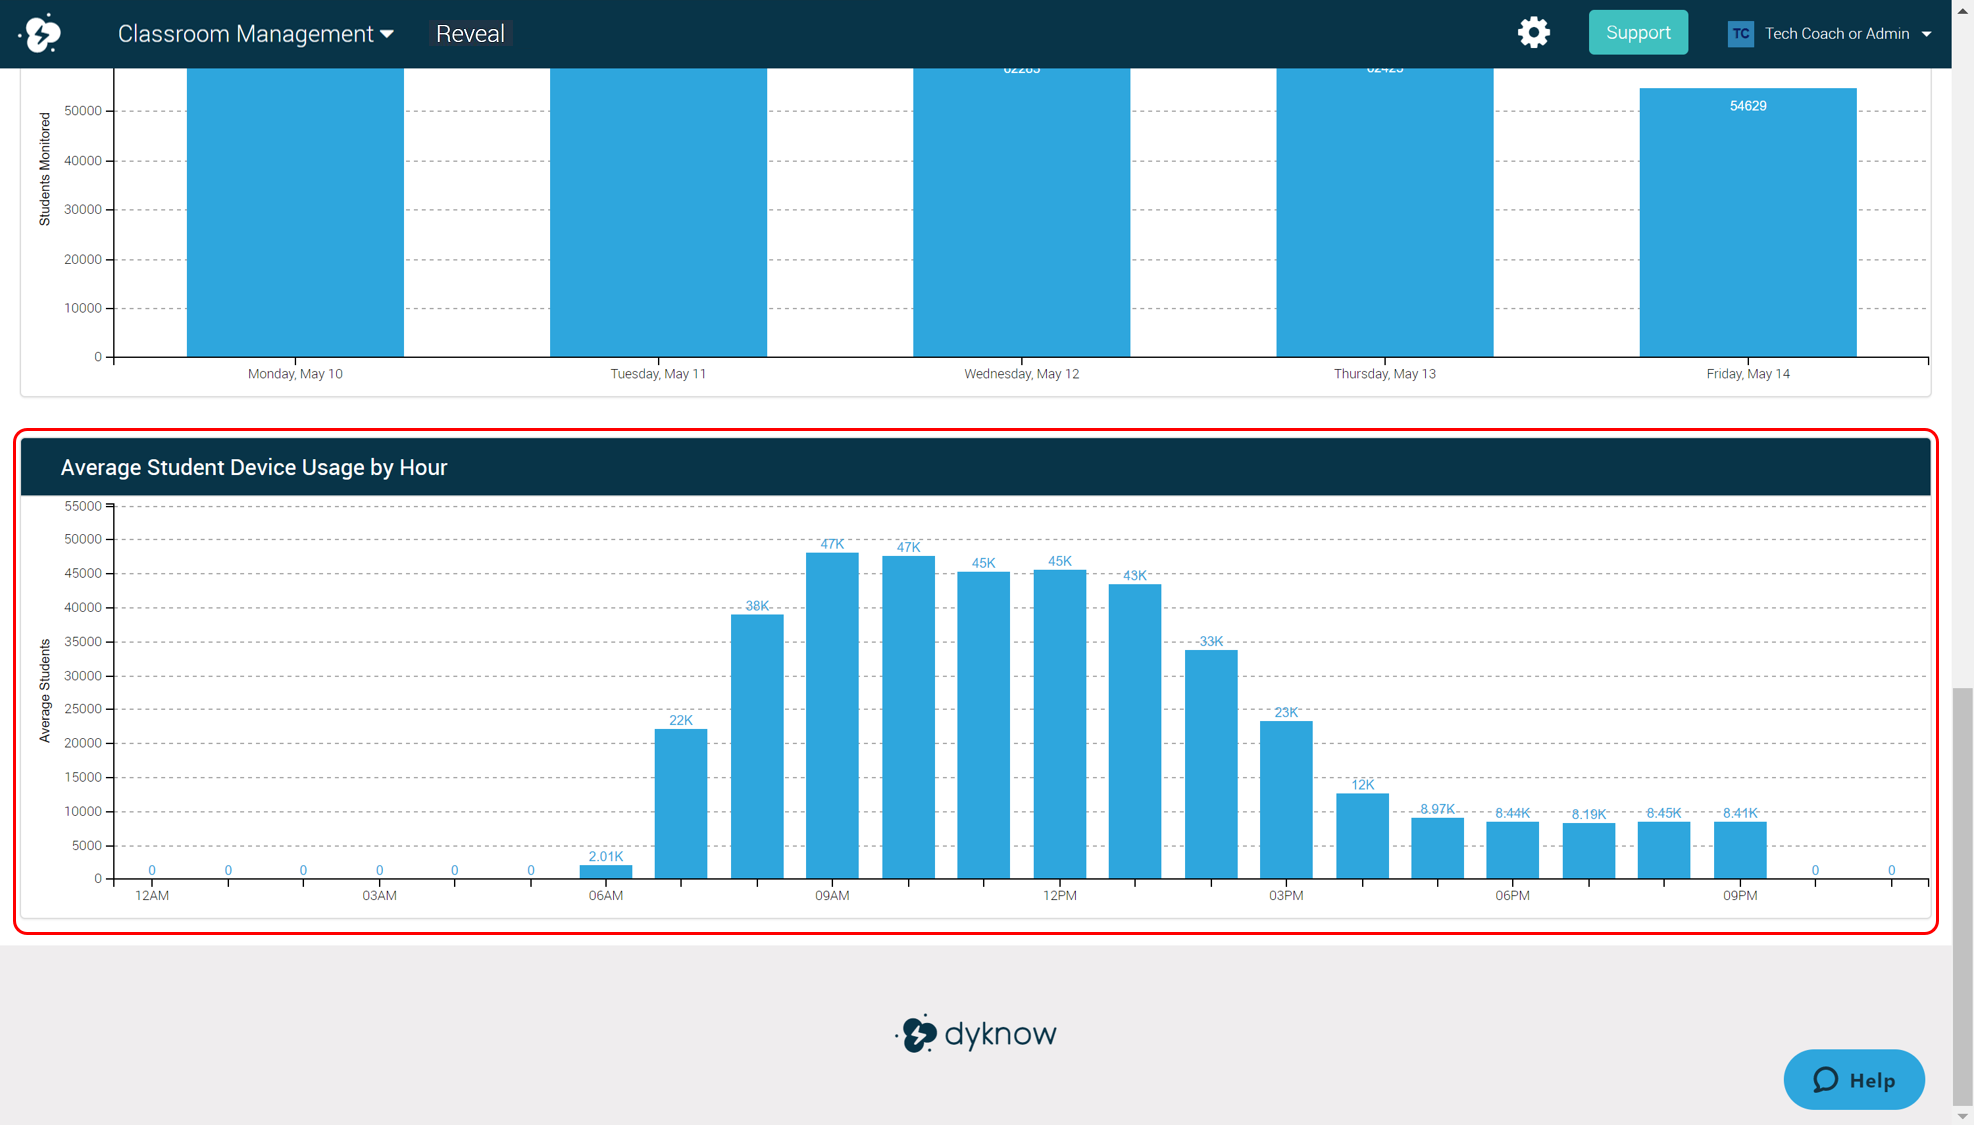Screen dimensions: 1974x1125
Task: Click the Dyknow logo in the header
Action: pyautogui.click(x=41, y=33)
